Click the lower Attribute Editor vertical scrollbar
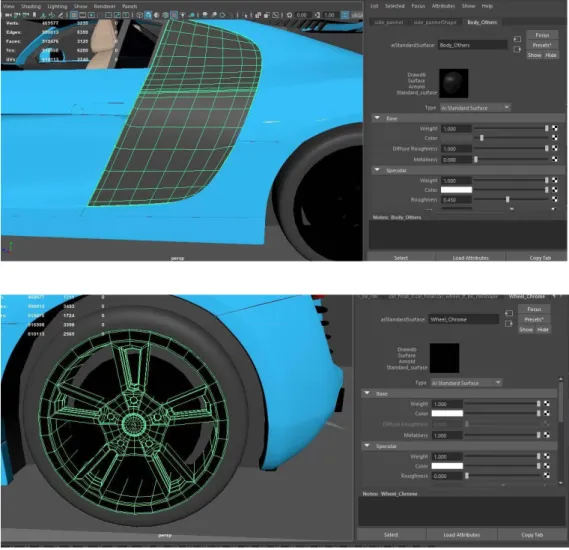Image resolution: width=569 pixels, height=550 pixels. (561, 431)
